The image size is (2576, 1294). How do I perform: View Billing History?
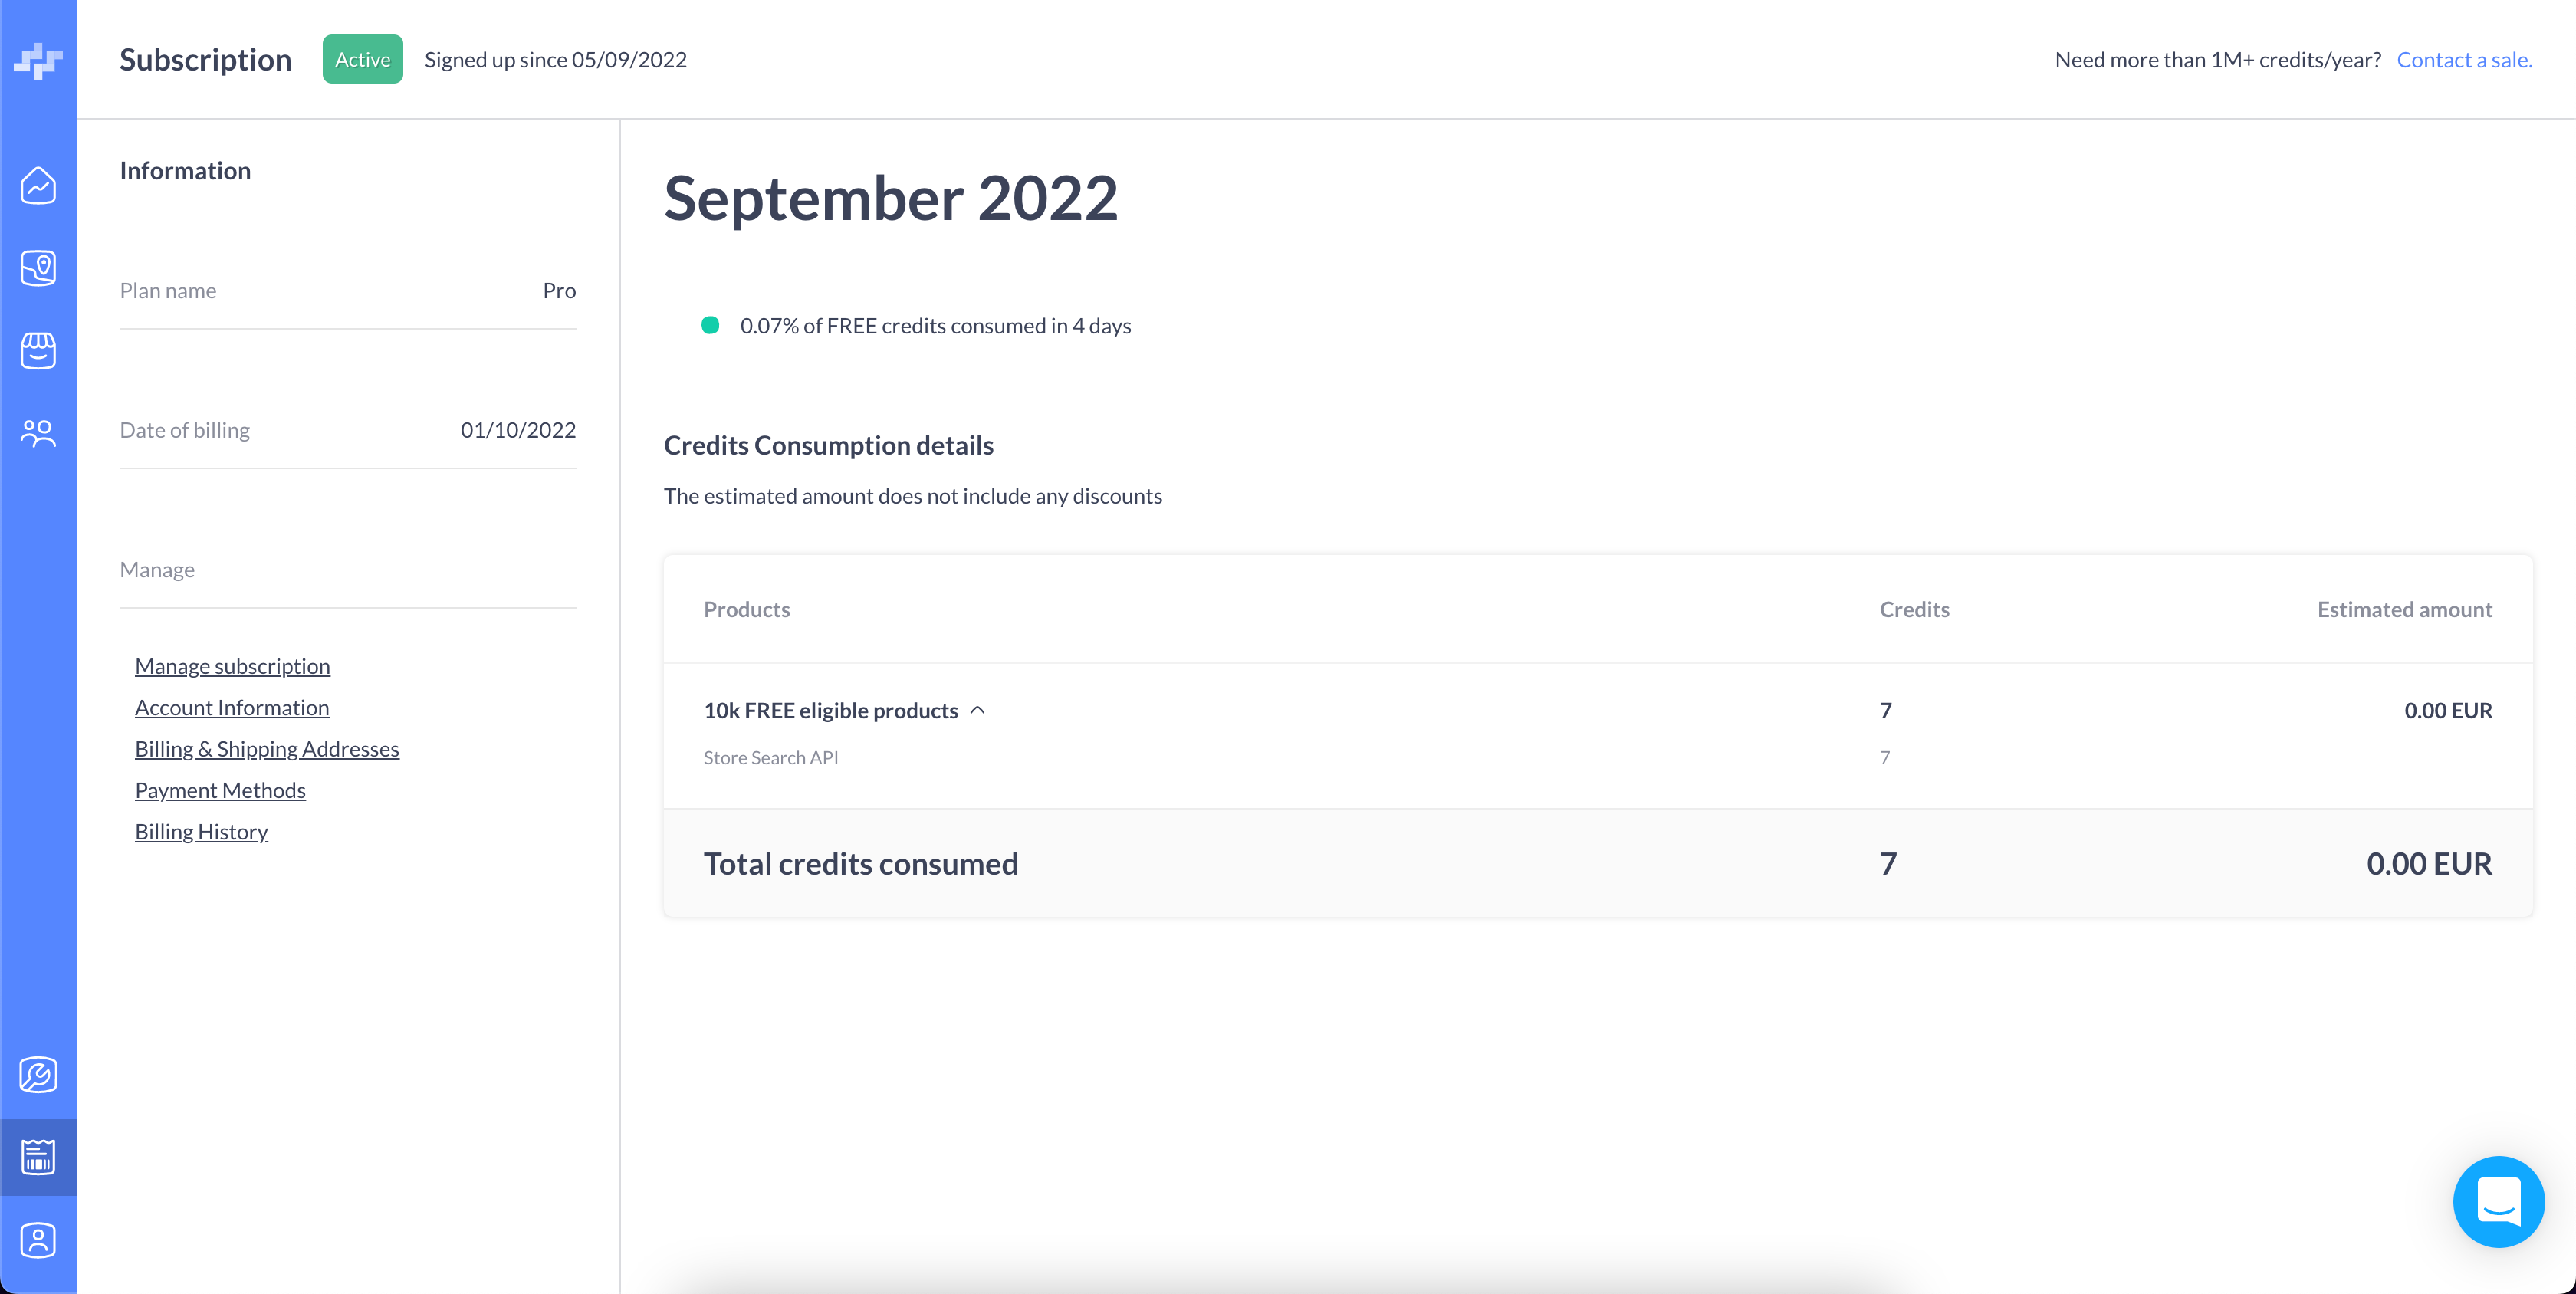pos(201,832)
